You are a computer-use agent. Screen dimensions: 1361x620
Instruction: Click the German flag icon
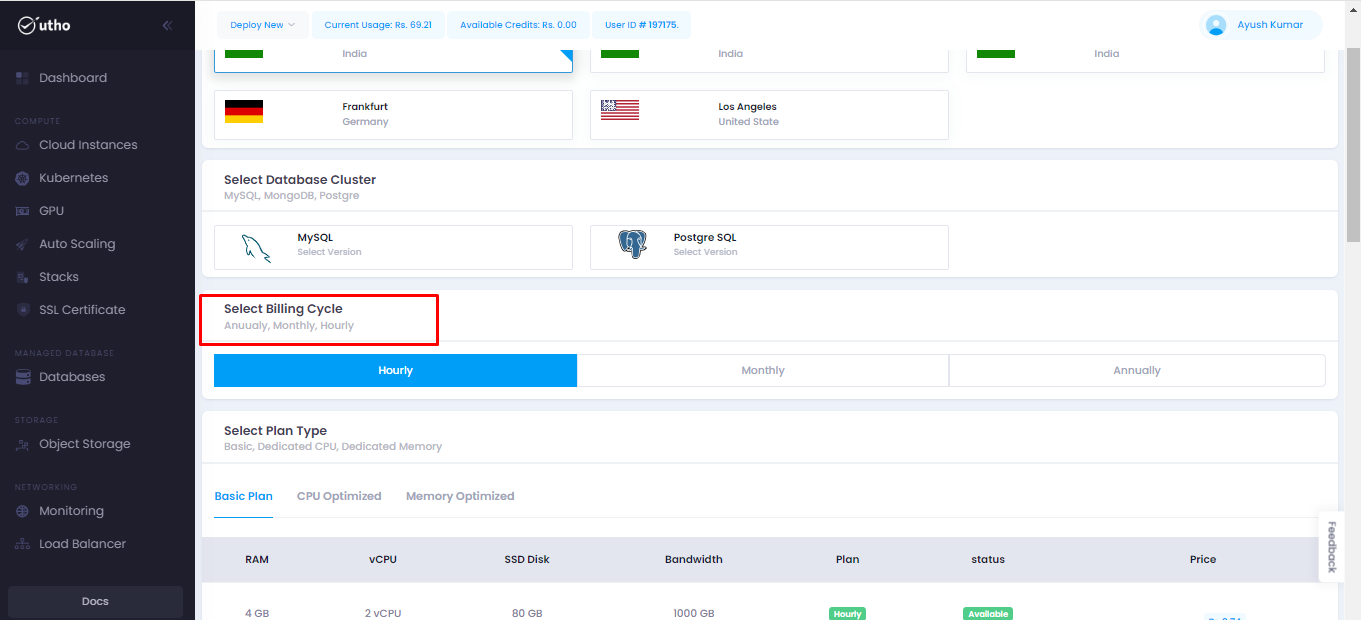tap(244, 111)
